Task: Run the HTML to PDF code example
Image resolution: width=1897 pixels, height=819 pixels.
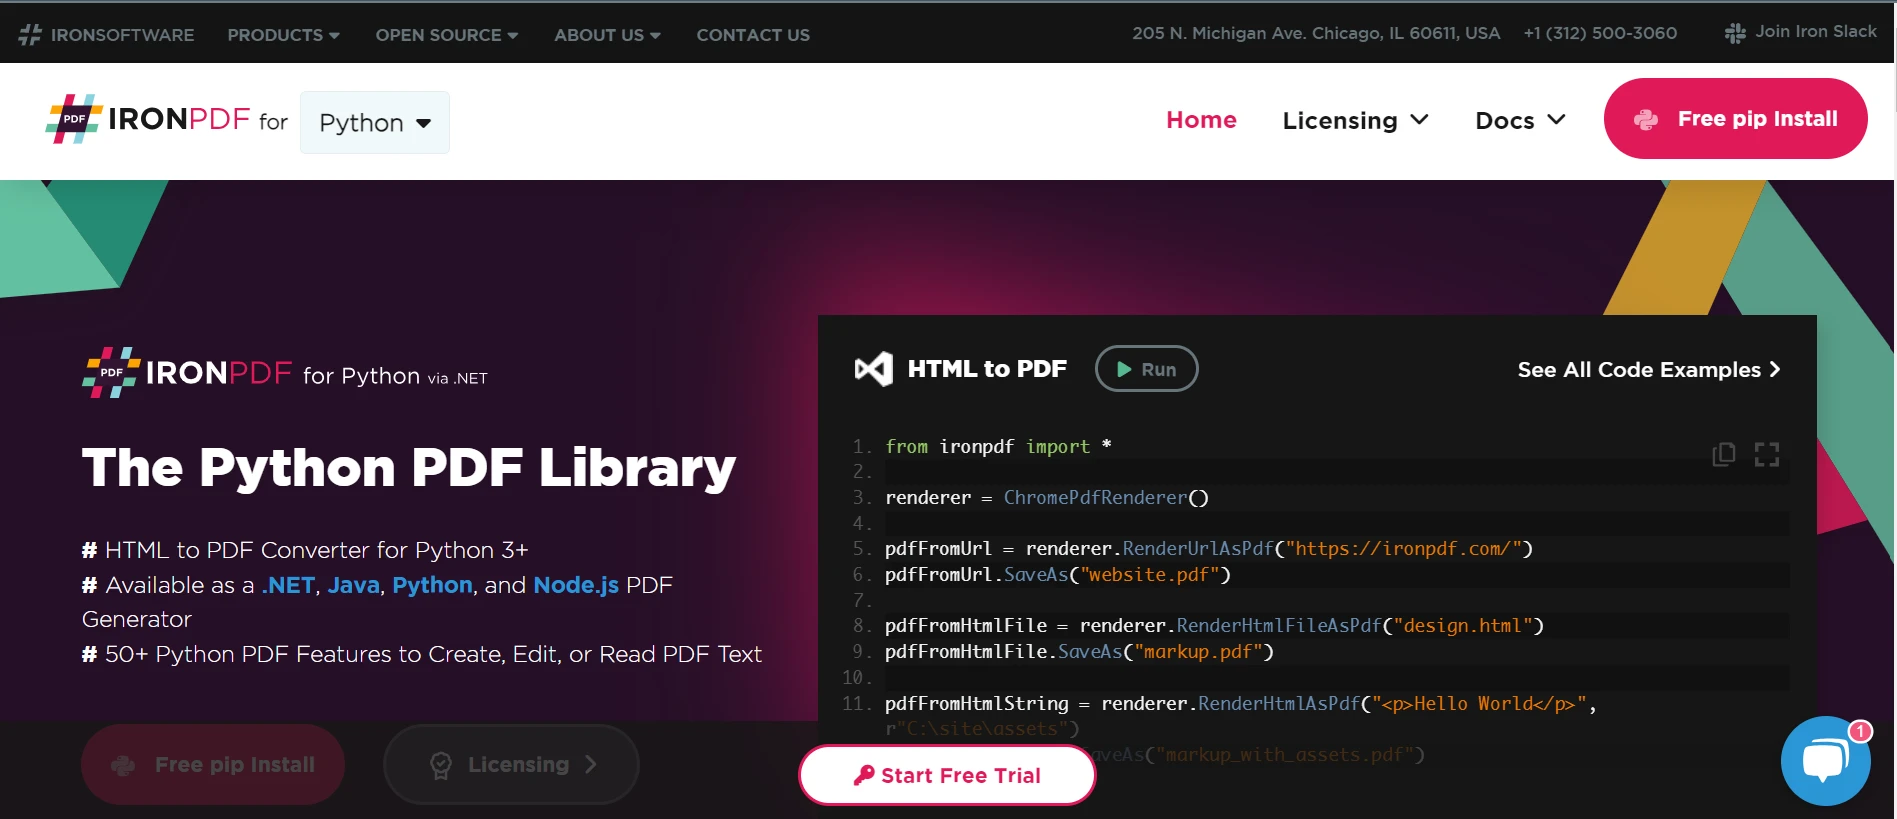Action: 1146,369
